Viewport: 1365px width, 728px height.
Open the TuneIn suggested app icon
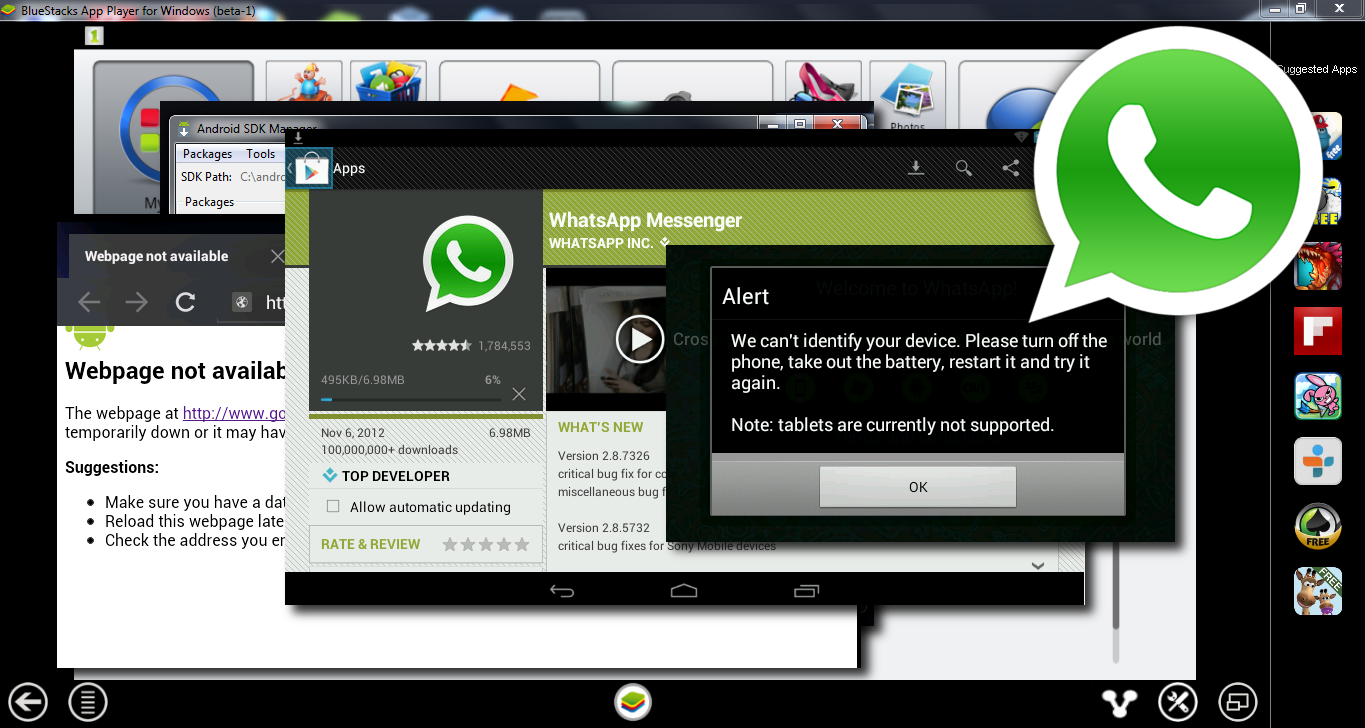click(1317, 461)
